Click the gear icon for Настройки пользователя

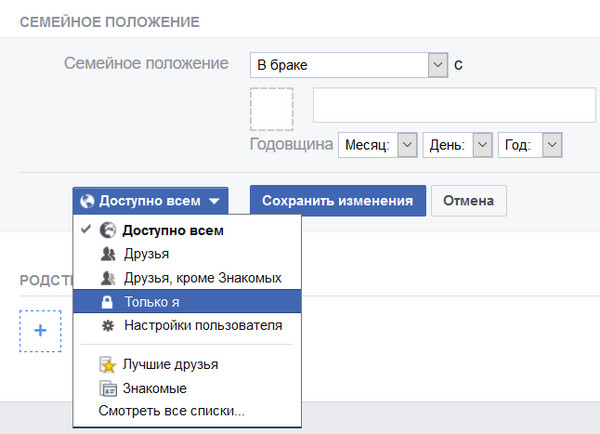pos(108,326)
